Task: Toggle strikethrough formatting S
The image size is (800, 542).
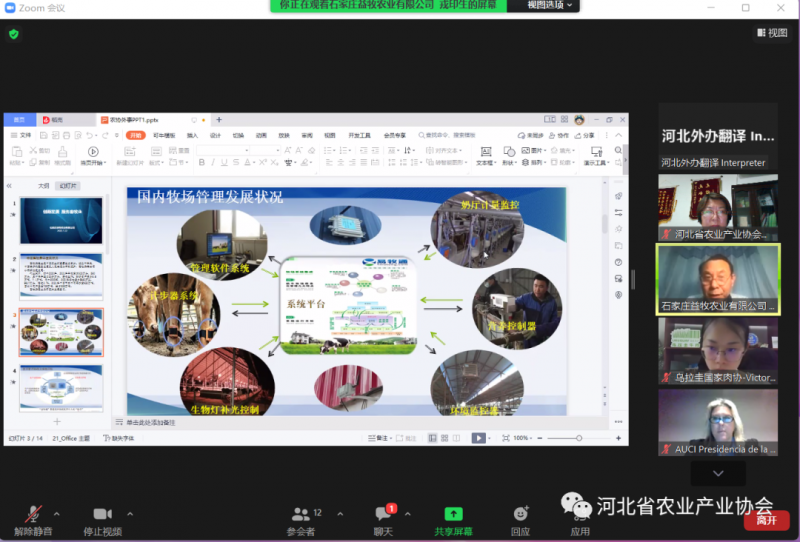Action: (x=236, y=162)
